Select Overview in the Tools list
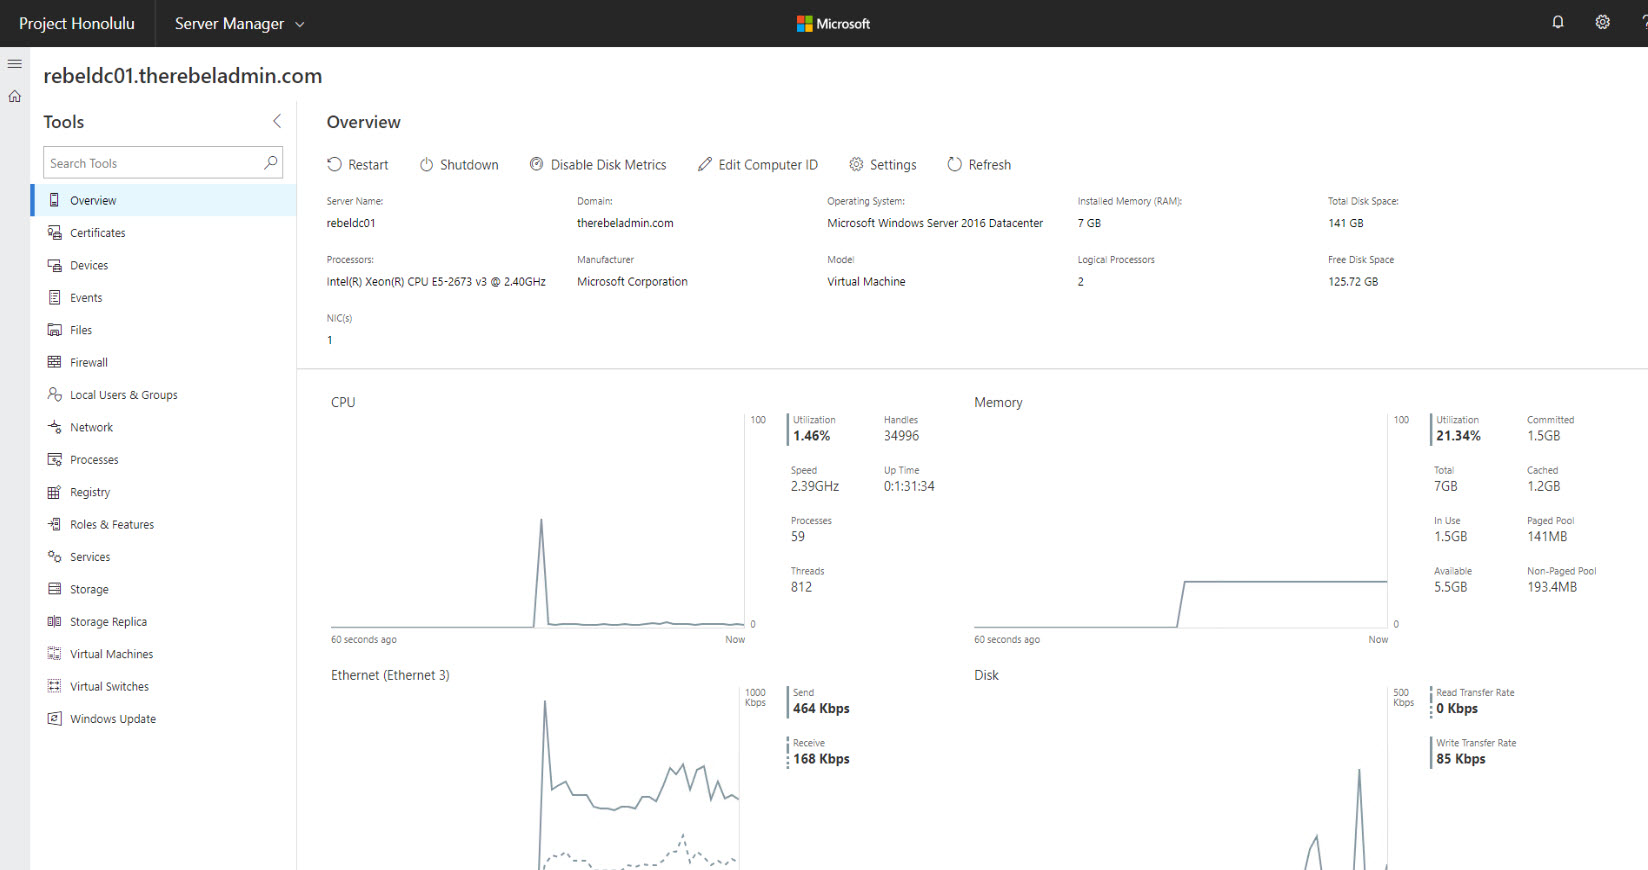 click(164, 200)
